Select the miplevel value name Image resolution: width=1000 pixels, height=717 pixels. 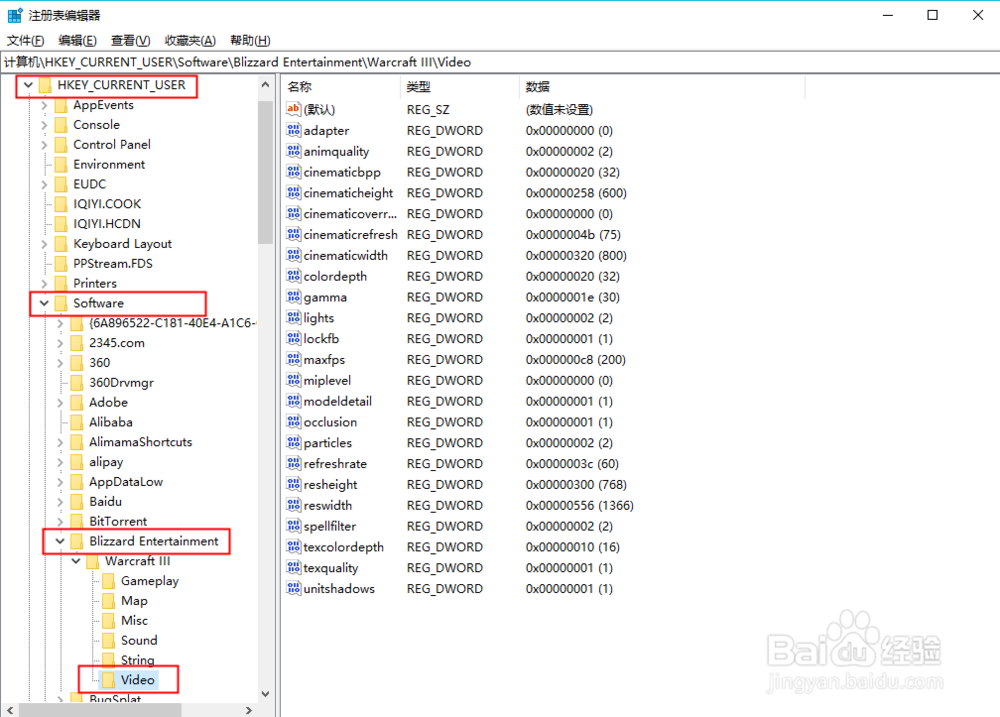[x=327, y=380]
